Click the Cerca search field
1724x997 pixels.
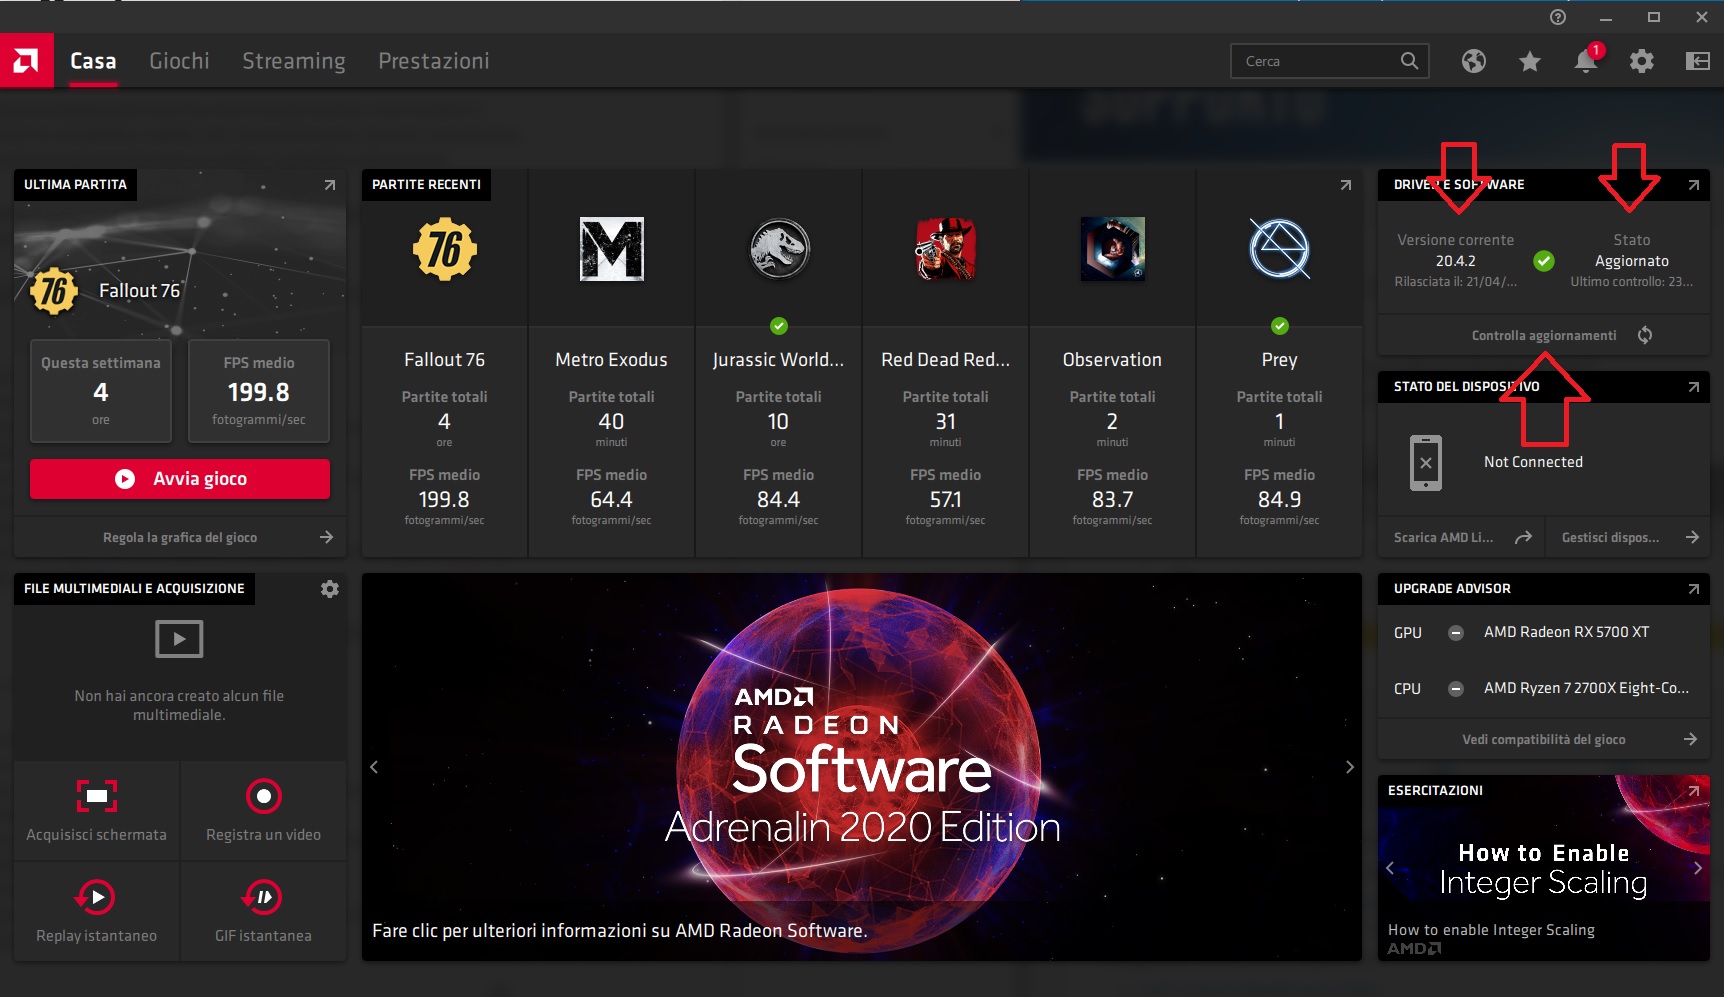click(x=1330, y=61)
